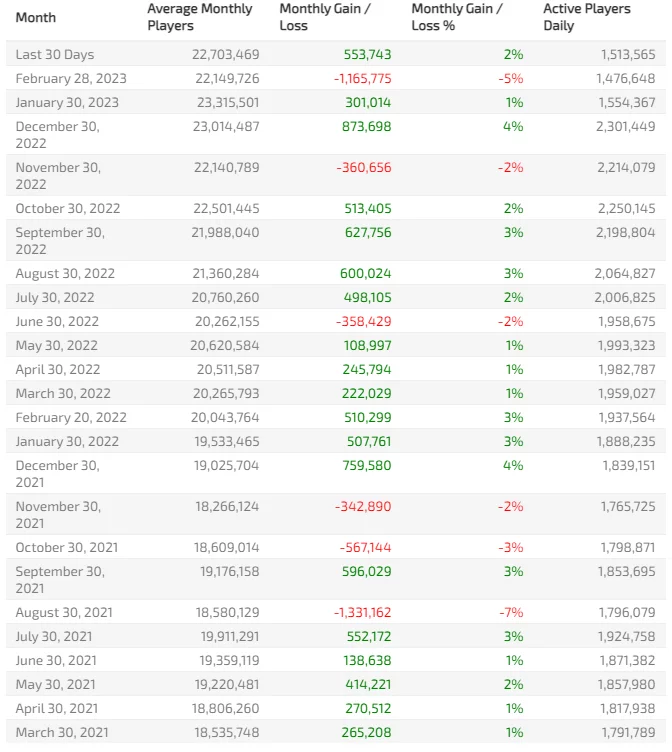Click the 'Monthly Gain / Loss %' header
This screenshot has width=672, height=752.
point(458,17)
